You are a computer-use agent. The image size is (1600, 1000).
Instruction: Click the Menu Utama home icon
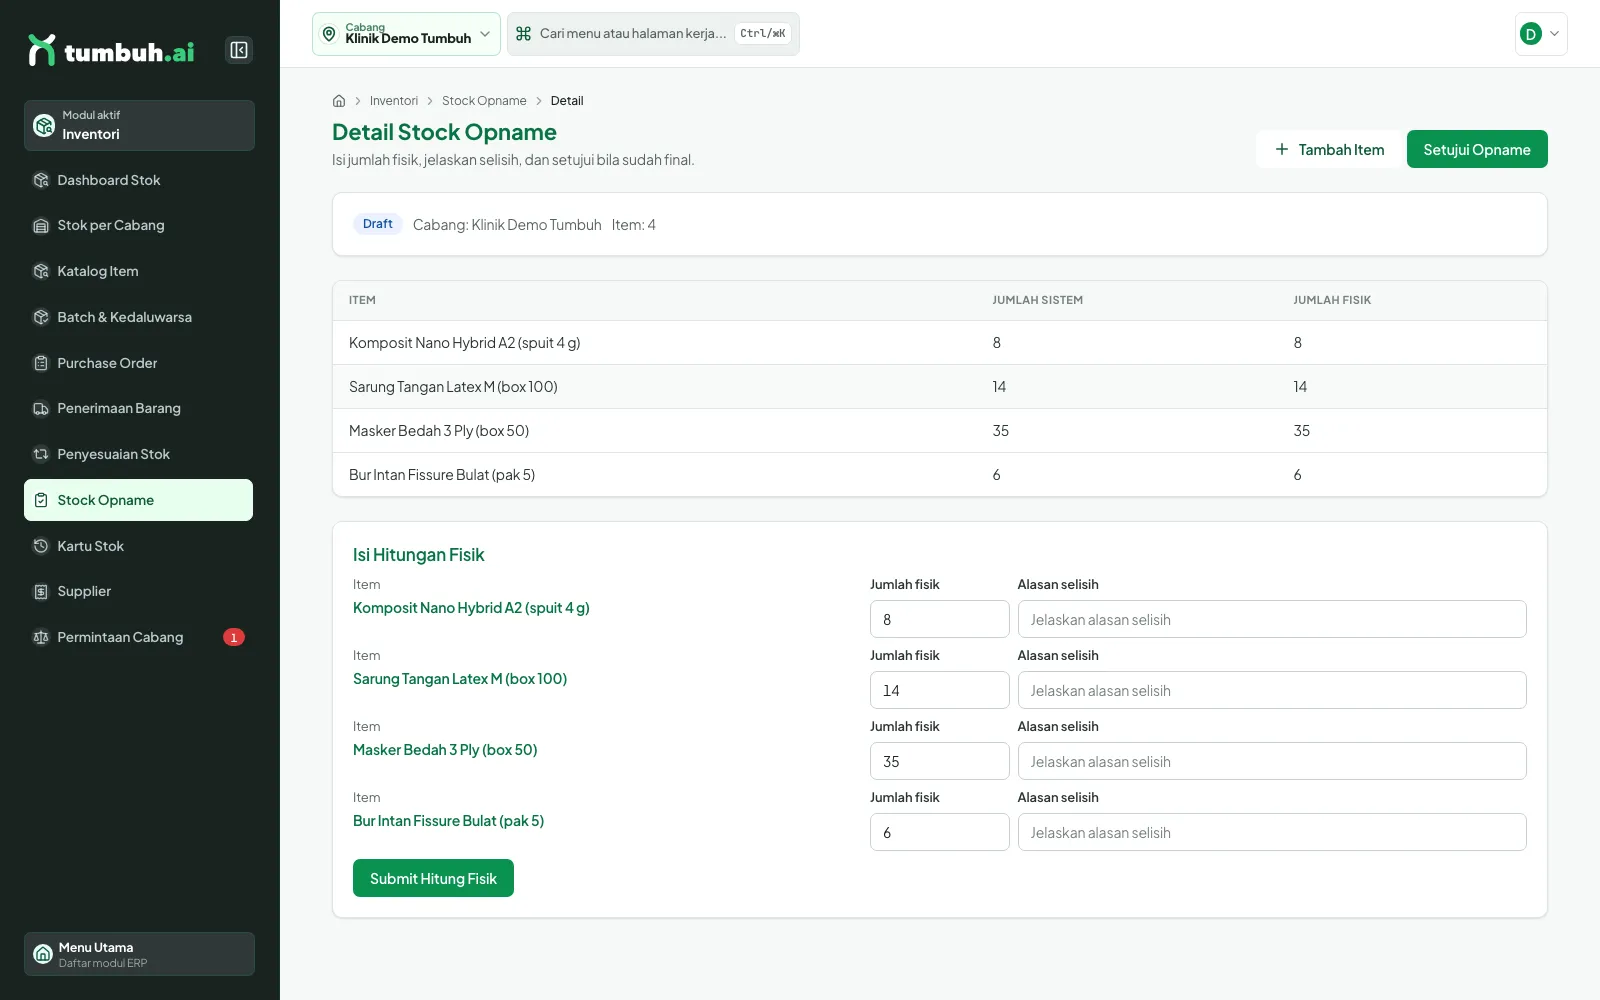(43, 954)
